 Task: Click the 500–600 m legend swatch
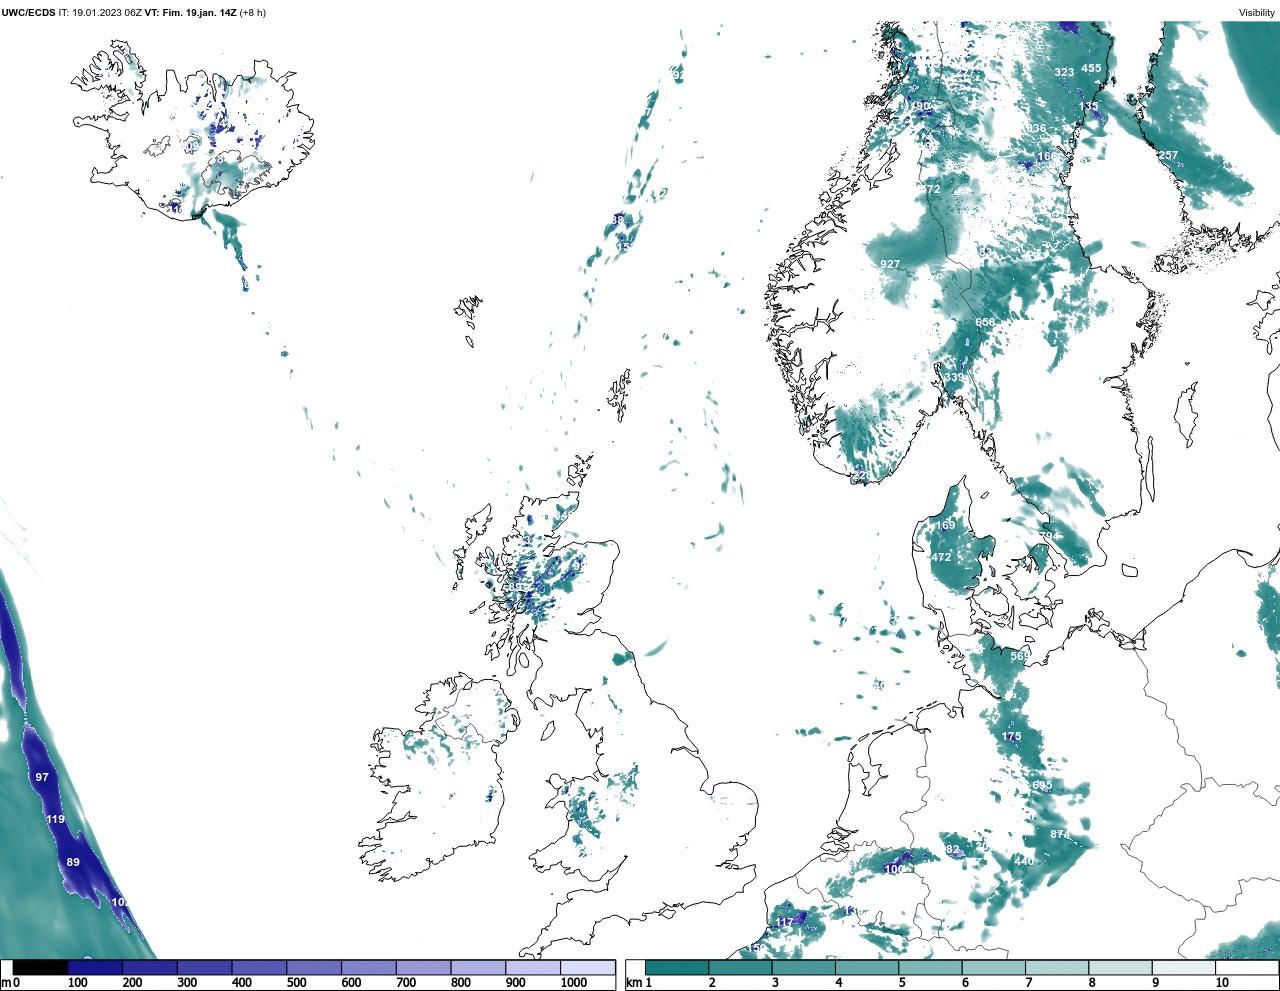[x=314, y=968]
